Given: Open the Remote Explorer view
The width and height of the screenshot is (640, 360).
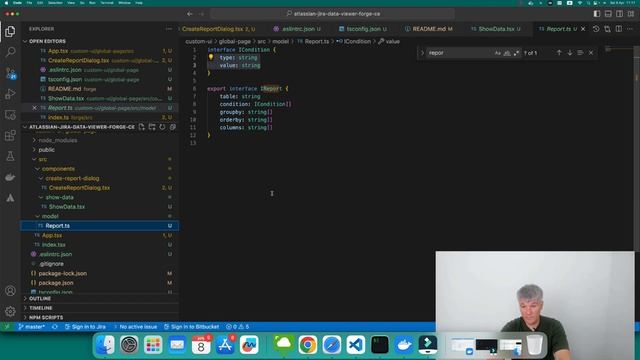Looking at the screenshot, I should pos(10,115).
